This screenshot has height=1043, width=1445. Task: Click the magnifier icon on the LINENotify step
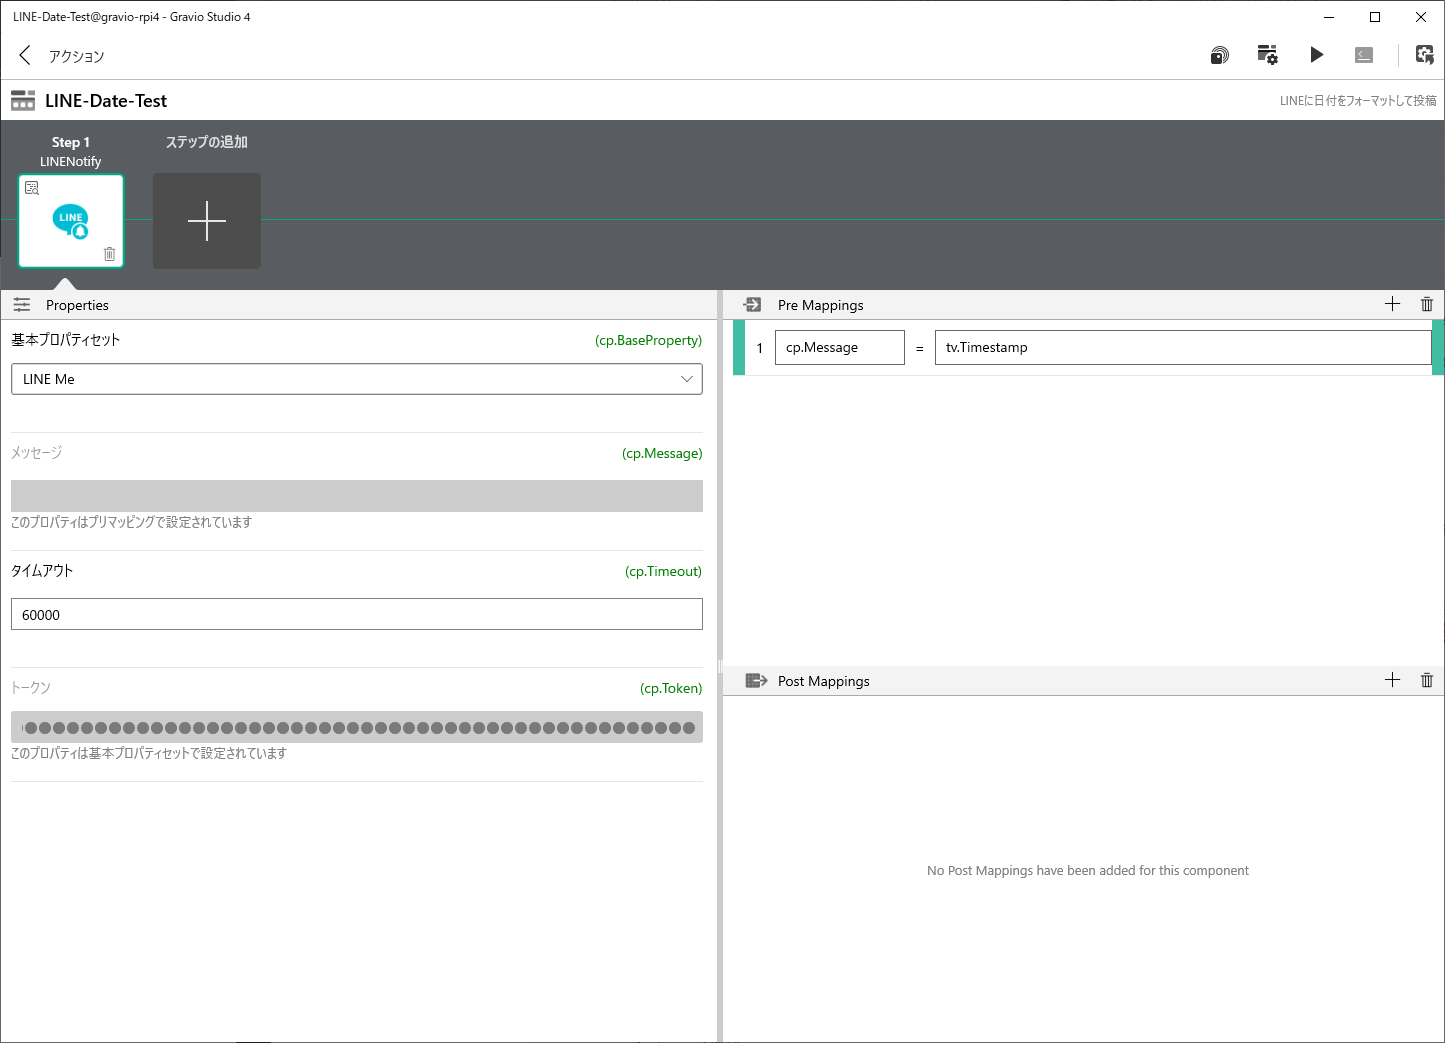pos(32,186)
